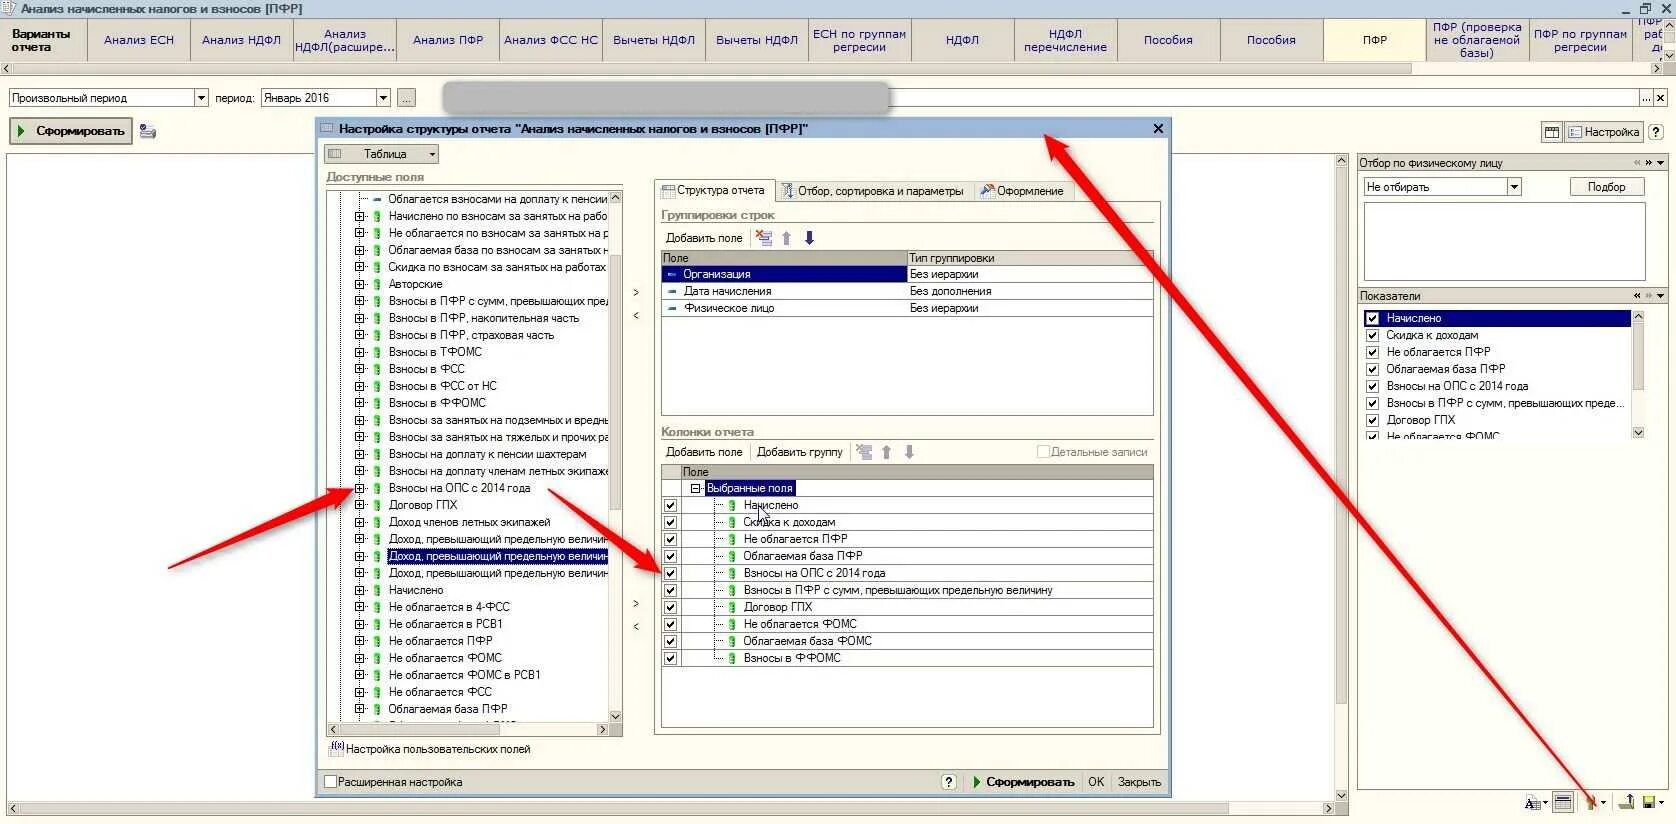Viewport: 1676px width, 824px height.
Task: Open user field settings f(x) icon
Action: tap(337, 748)
